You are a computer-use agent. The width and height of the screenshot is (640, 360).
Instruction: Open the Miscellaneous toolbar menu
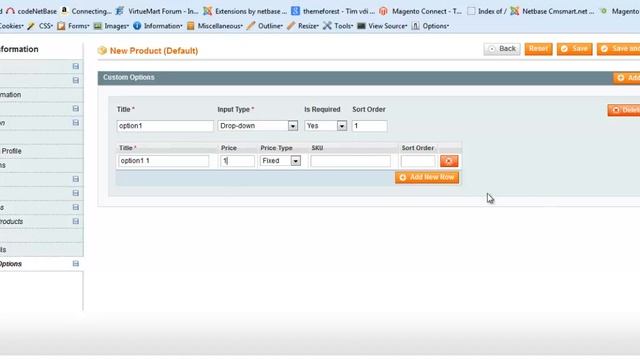click(215, 26)
